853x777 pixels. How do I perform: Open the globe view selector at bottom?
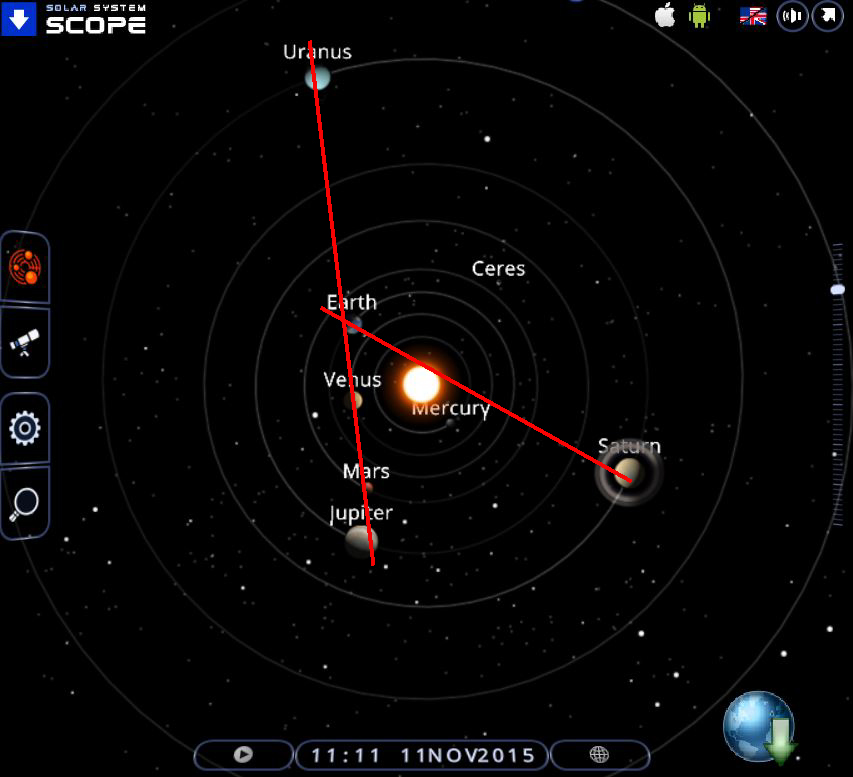pyautogui.click(x=599, y=755)
